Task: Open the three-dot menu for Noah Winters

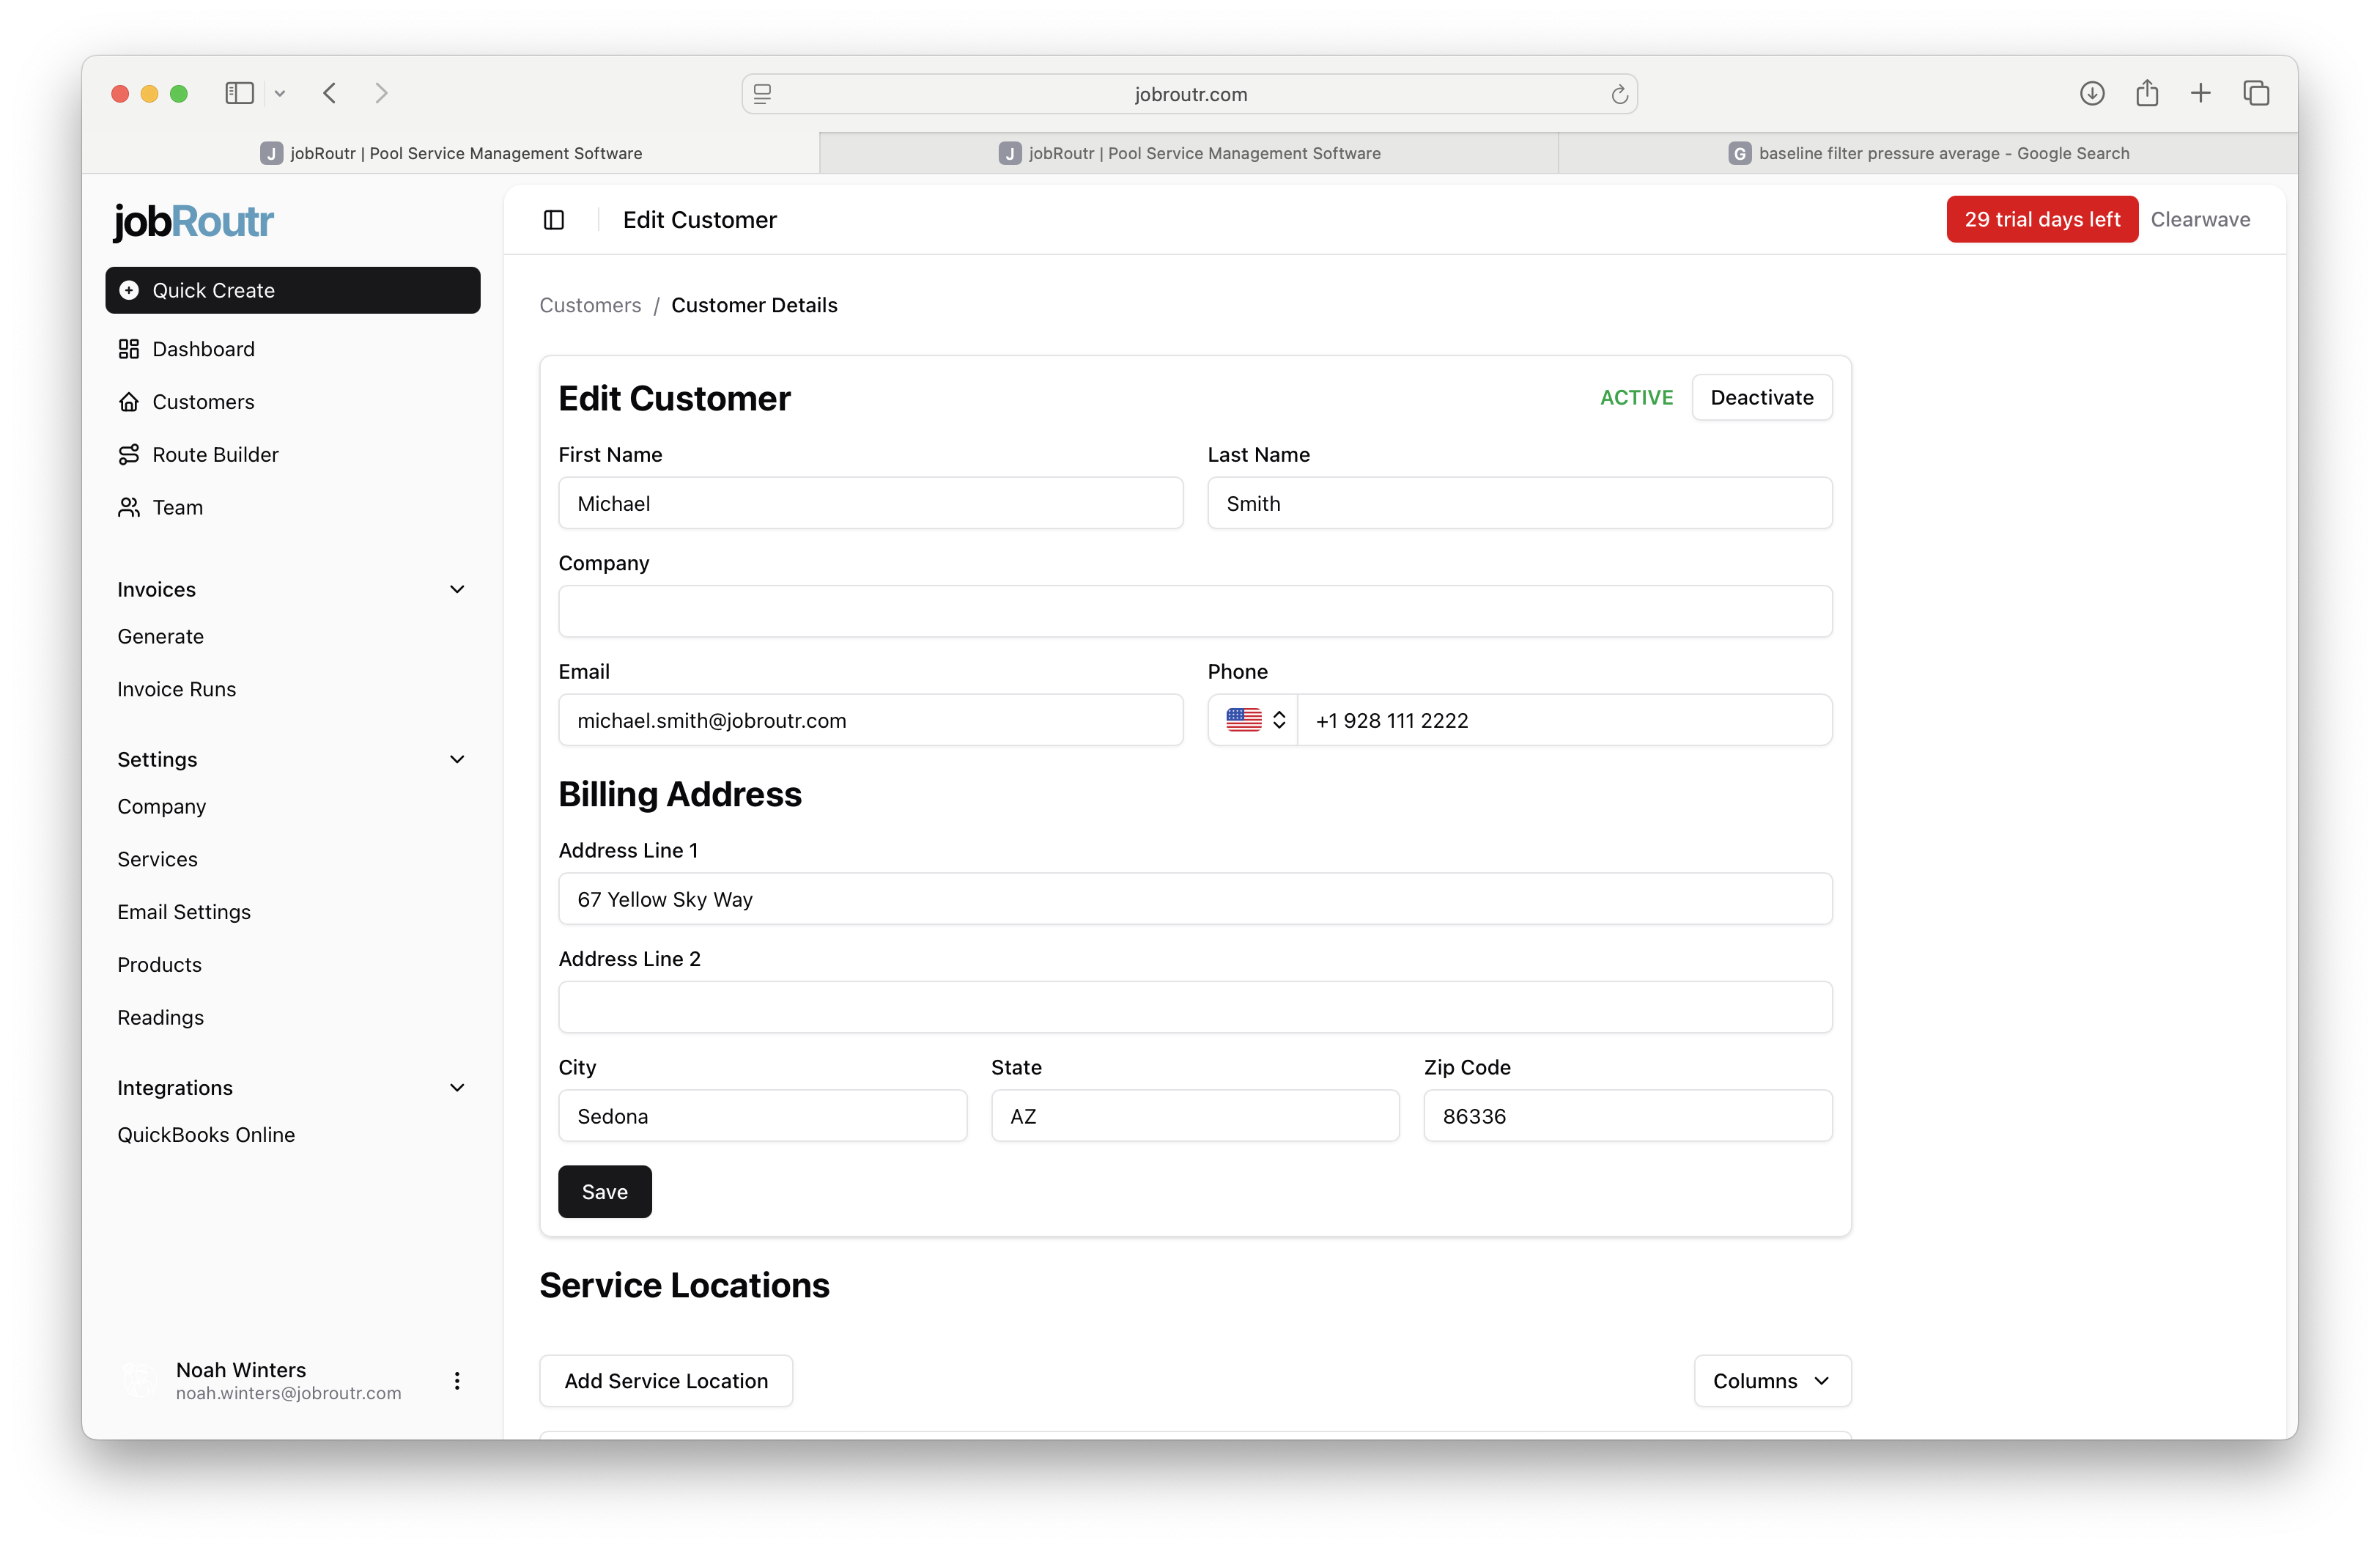Action: tap(457, 1381)
